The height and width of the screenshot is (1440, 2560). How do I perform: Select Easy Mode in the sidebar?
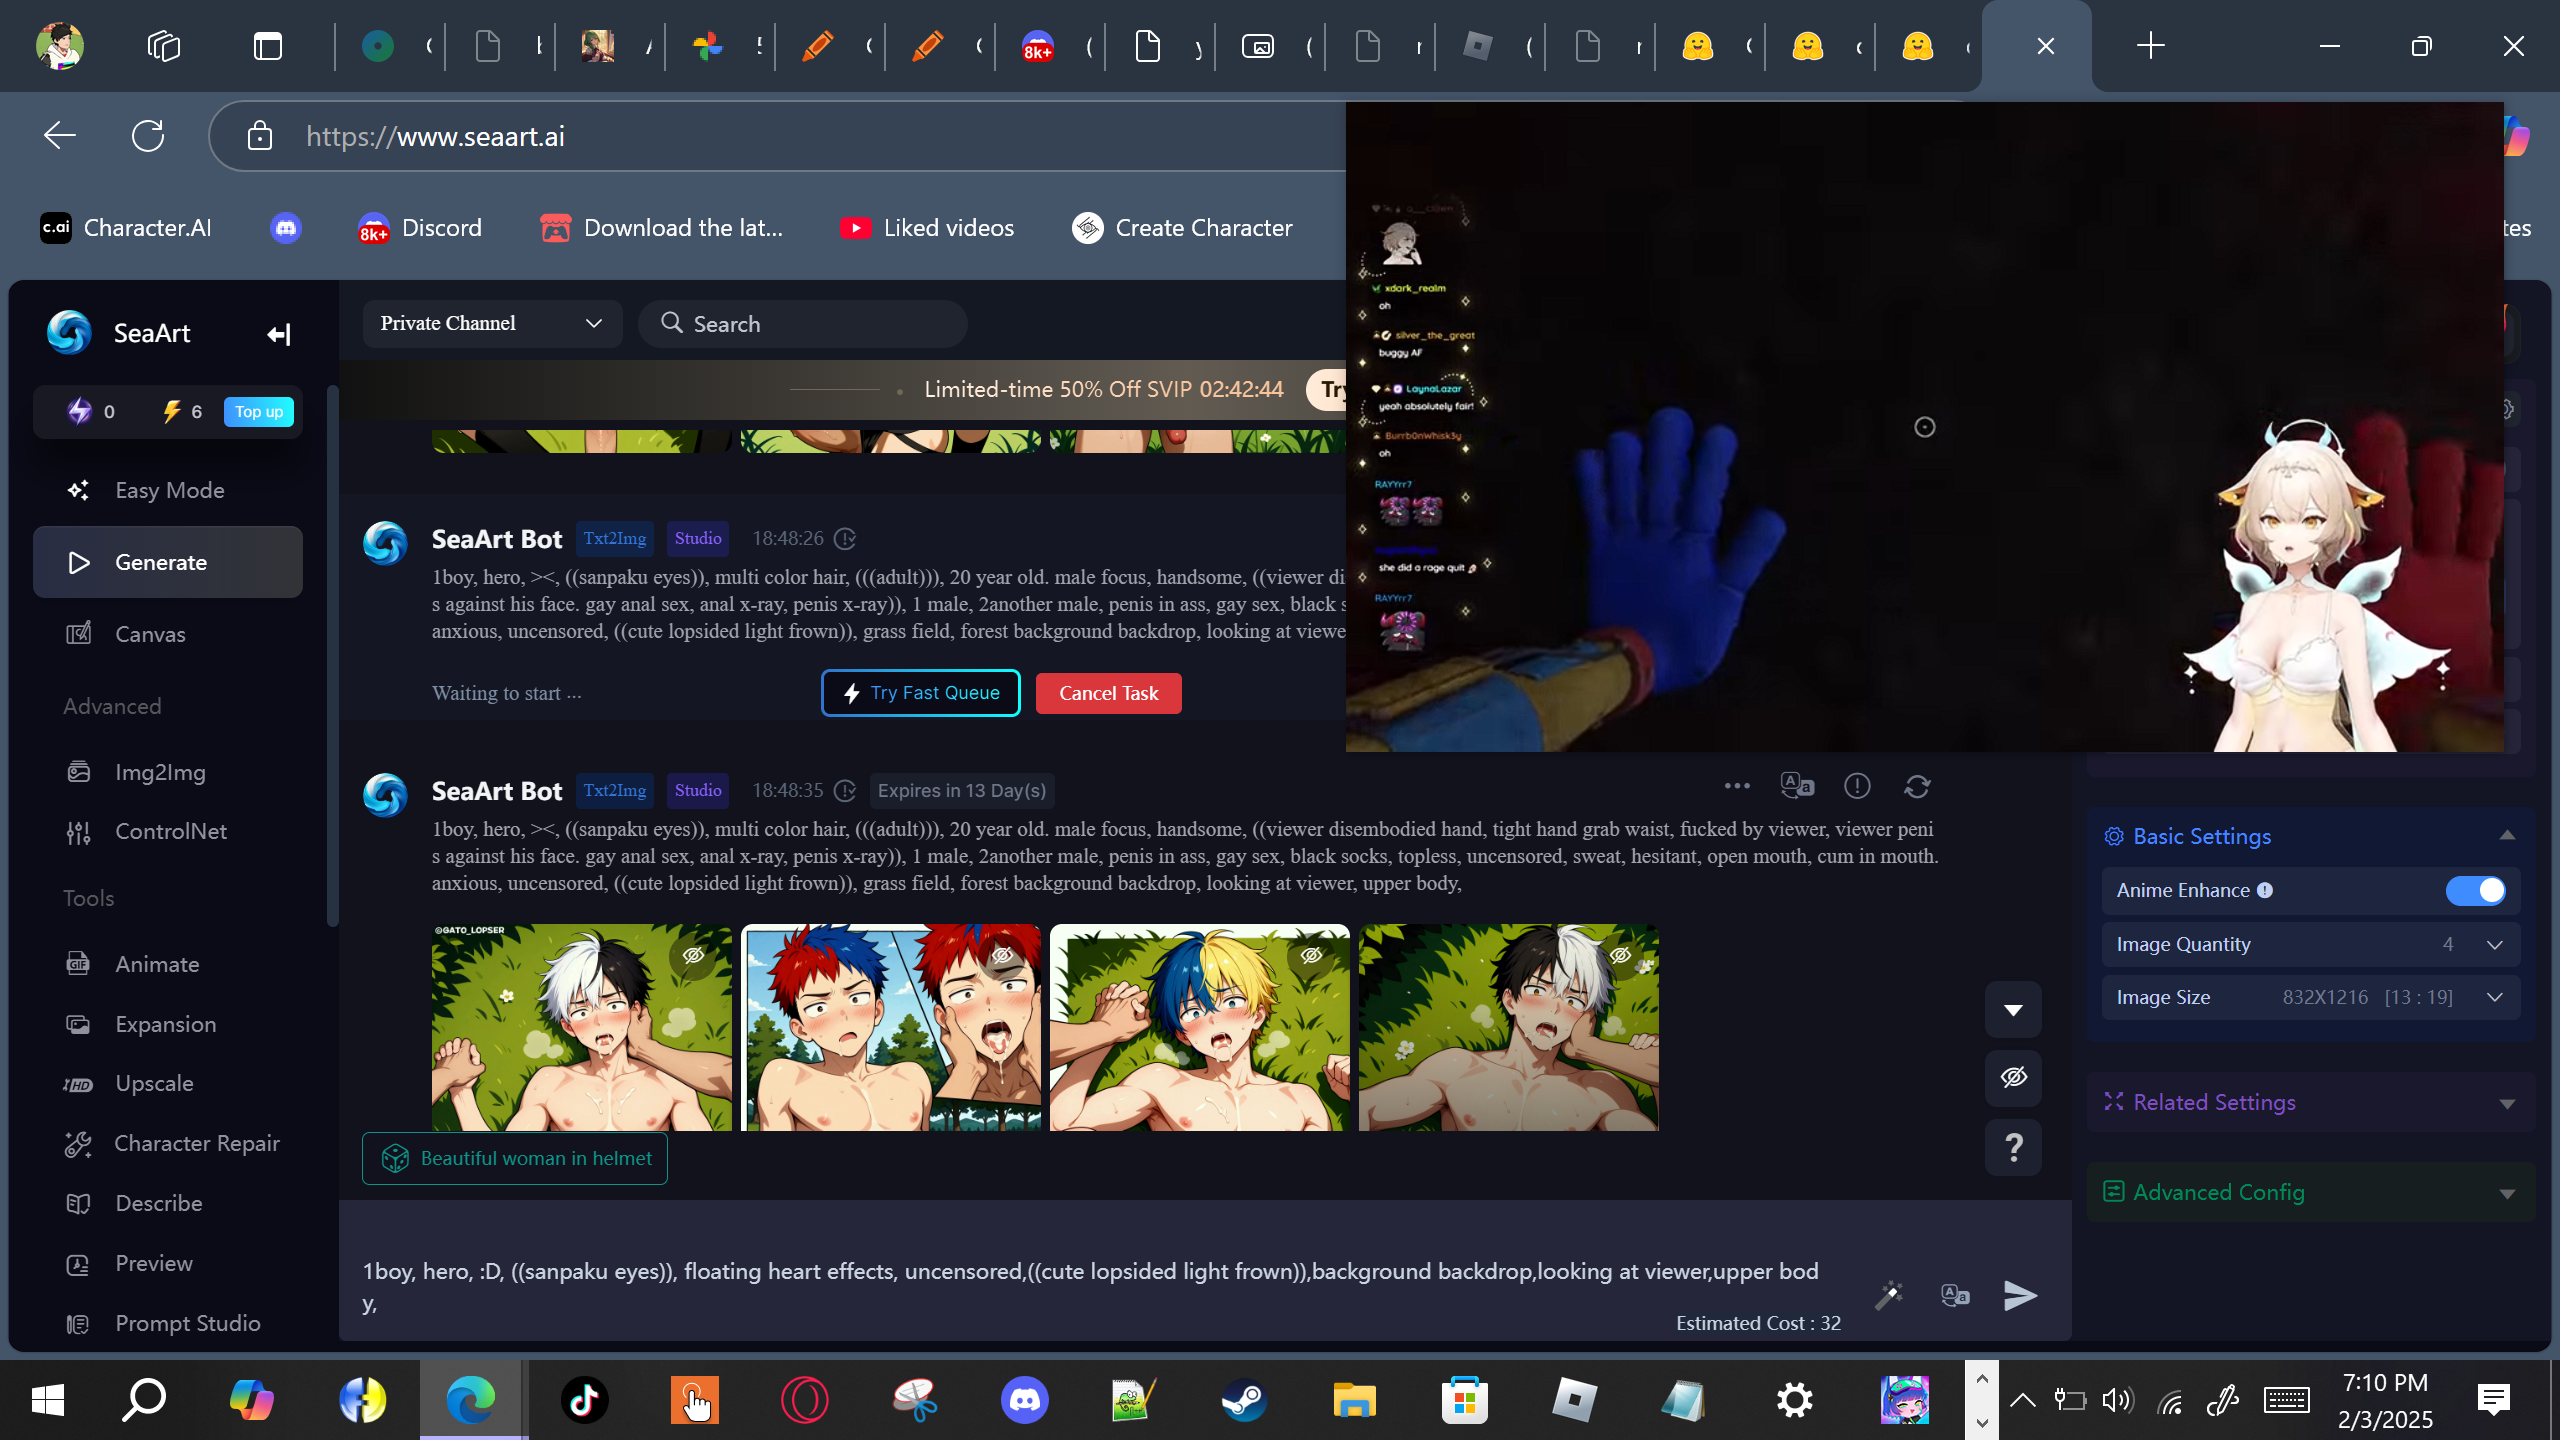click(x=168, y=490)
